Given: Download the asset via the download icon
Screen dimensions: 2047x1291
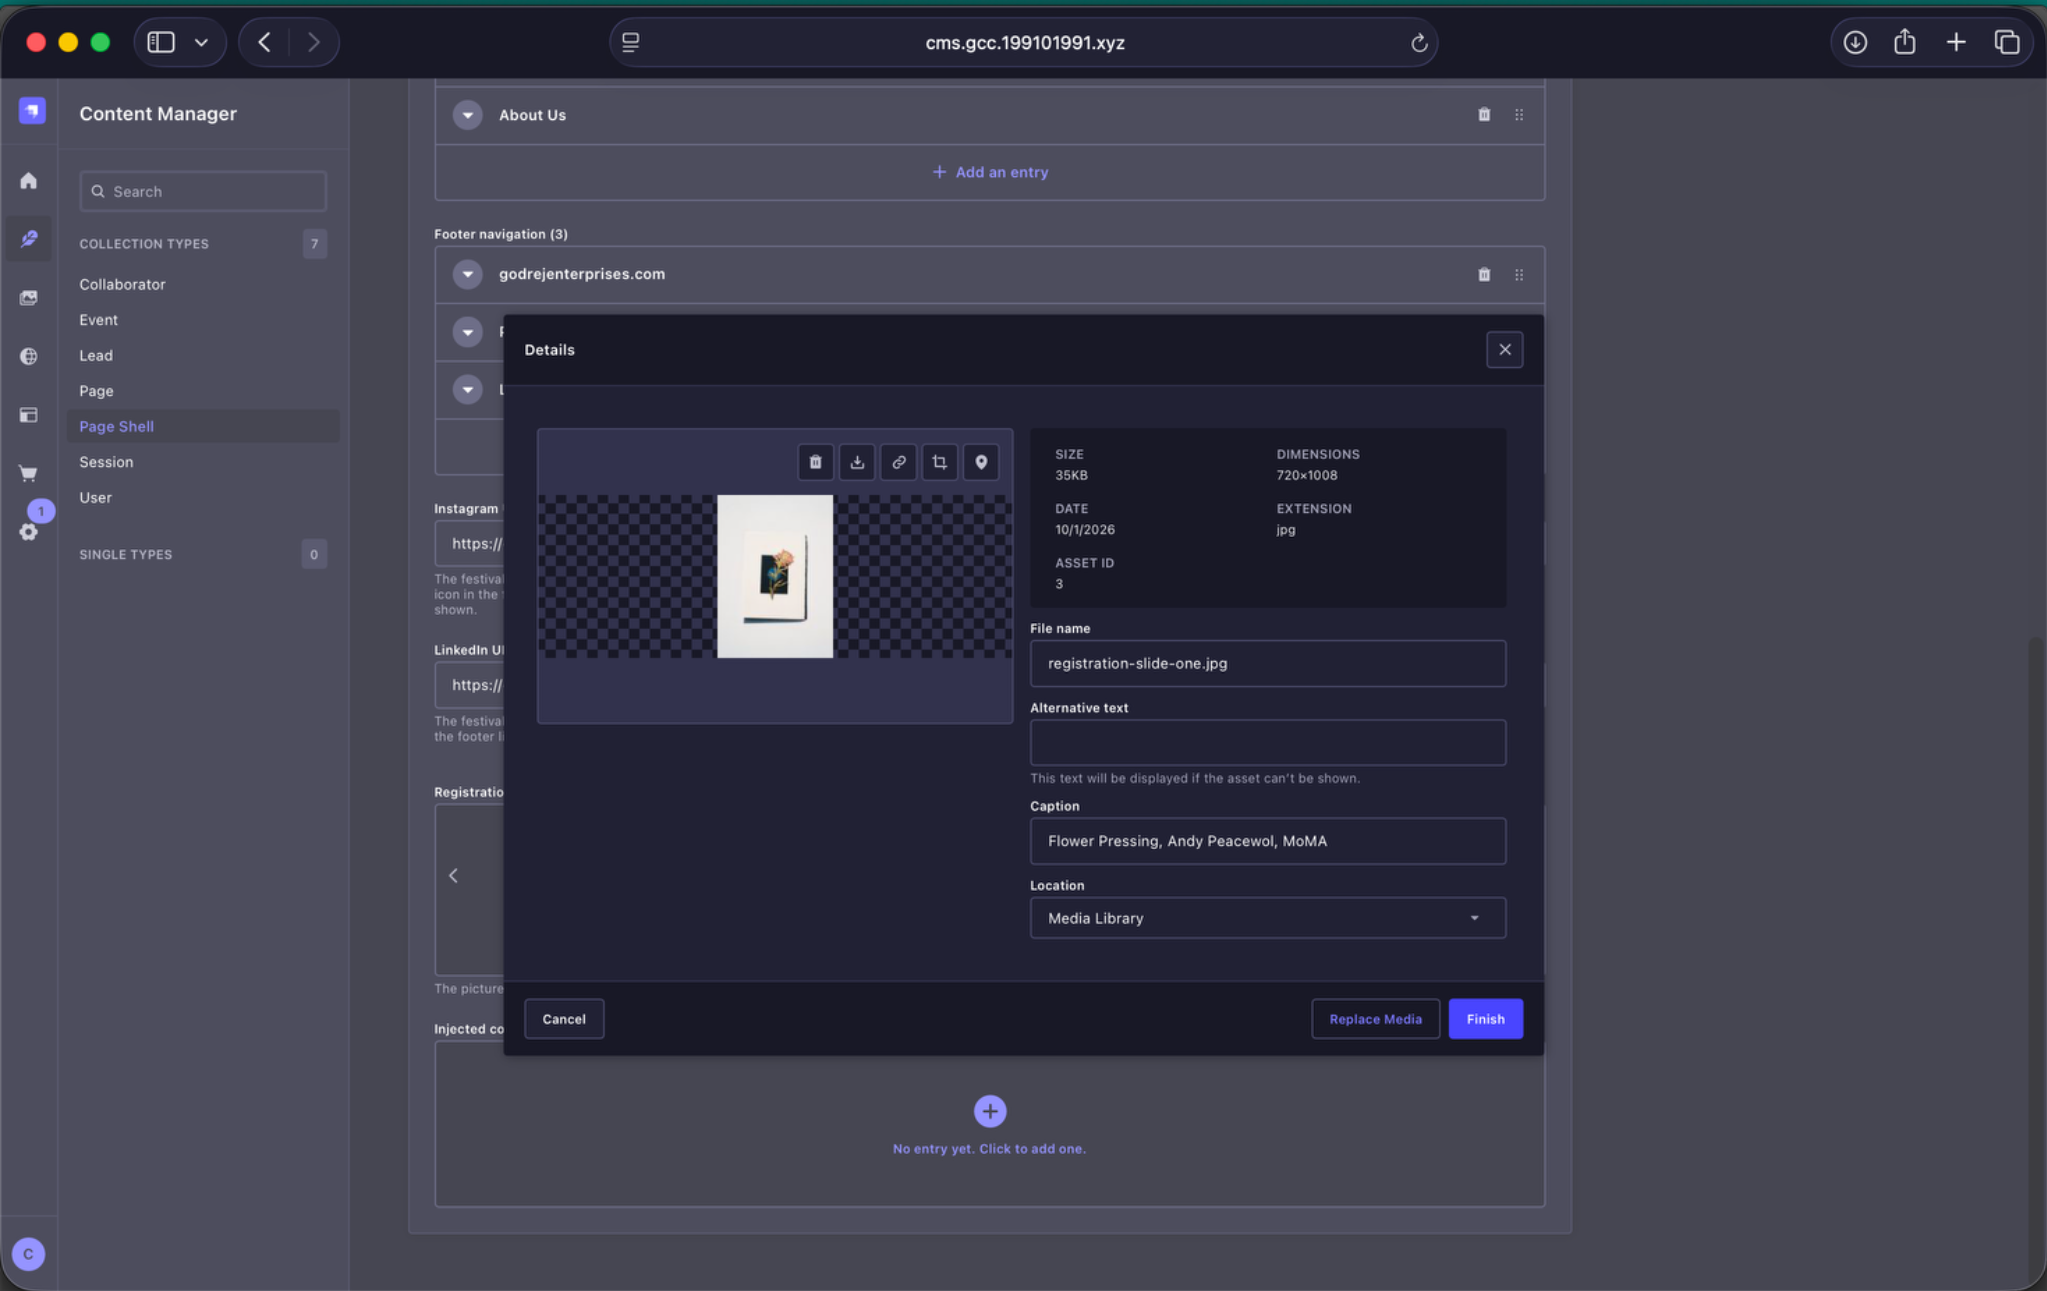Looking at the screenshot, I should coord(857,462).
